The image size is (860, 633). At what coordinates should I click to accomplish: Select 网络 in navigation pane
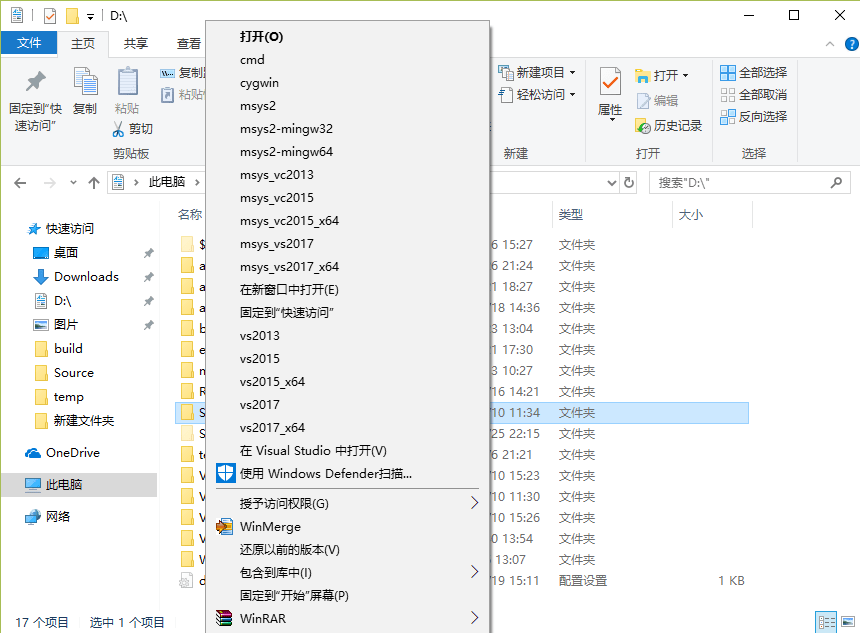(x=58, y=517)
